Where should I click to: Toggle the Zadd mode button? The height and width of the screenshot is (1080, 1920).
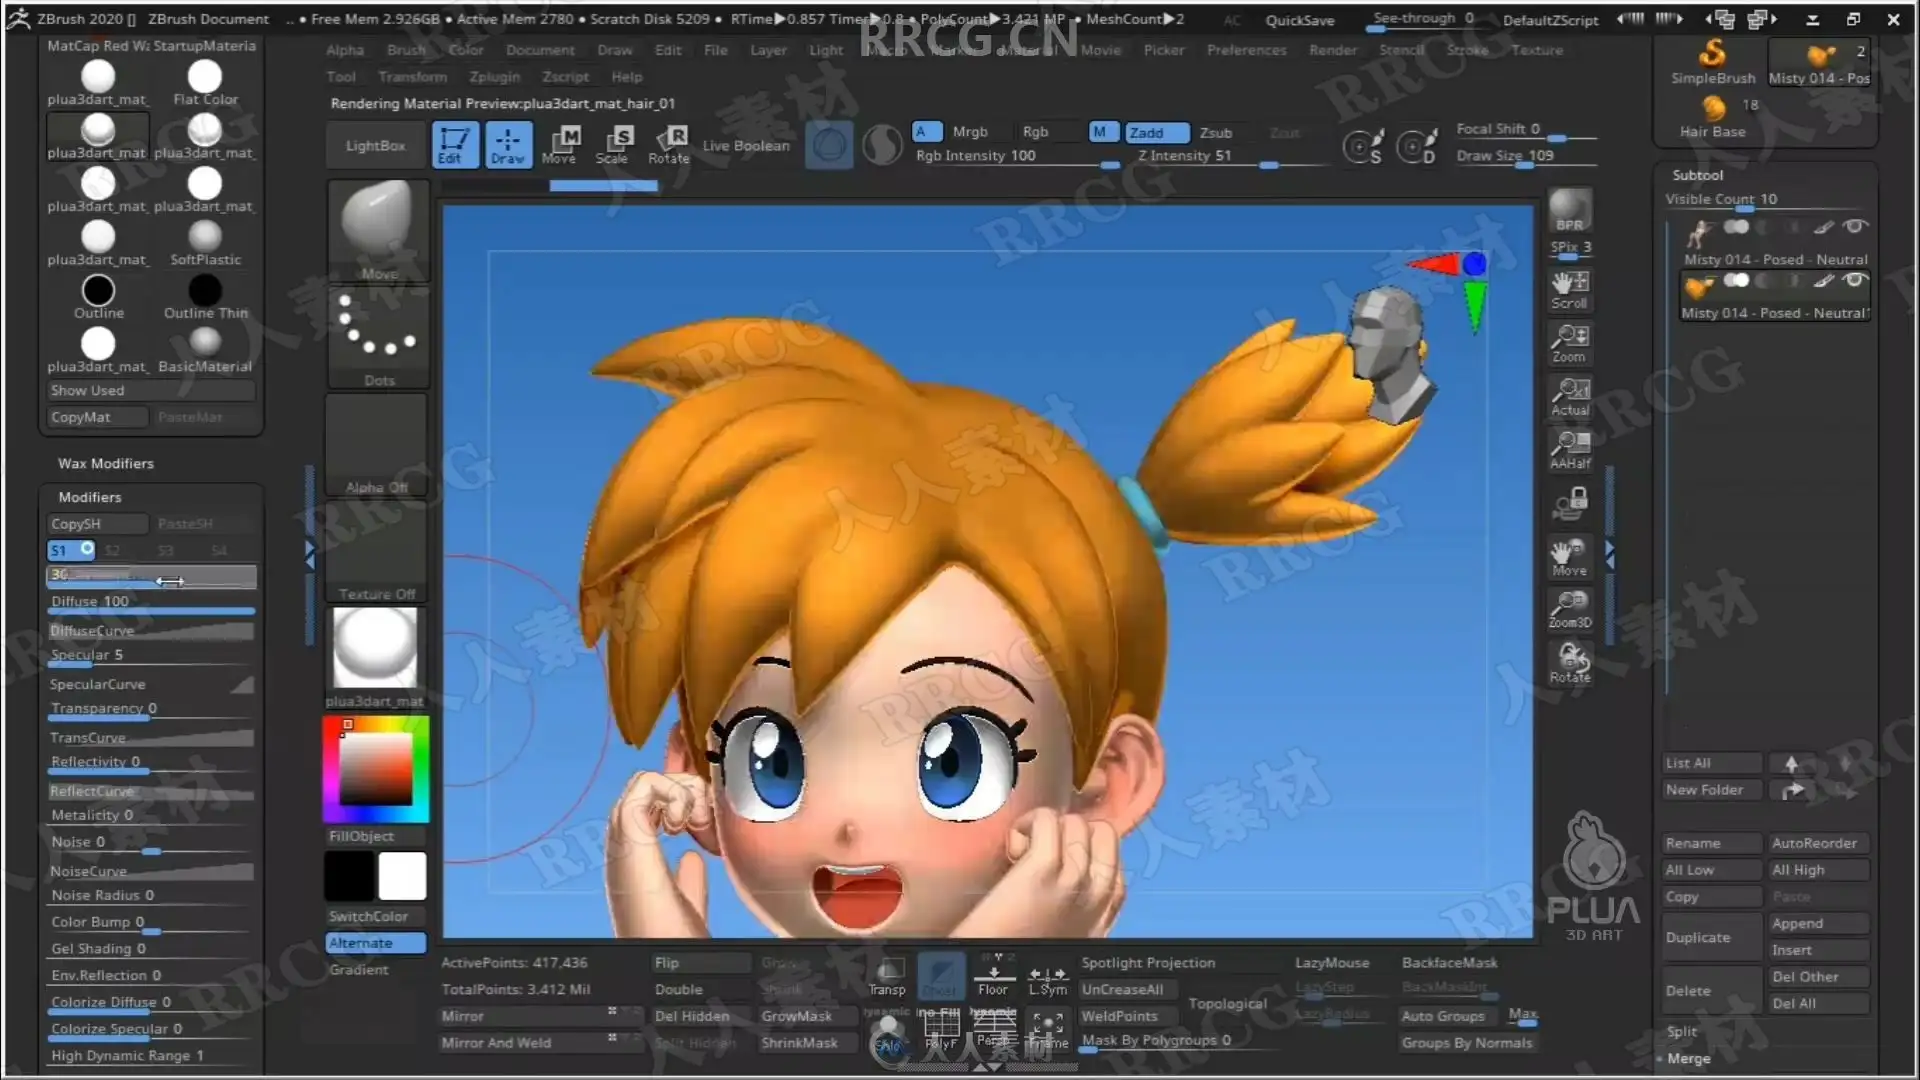click(1156, 132)
